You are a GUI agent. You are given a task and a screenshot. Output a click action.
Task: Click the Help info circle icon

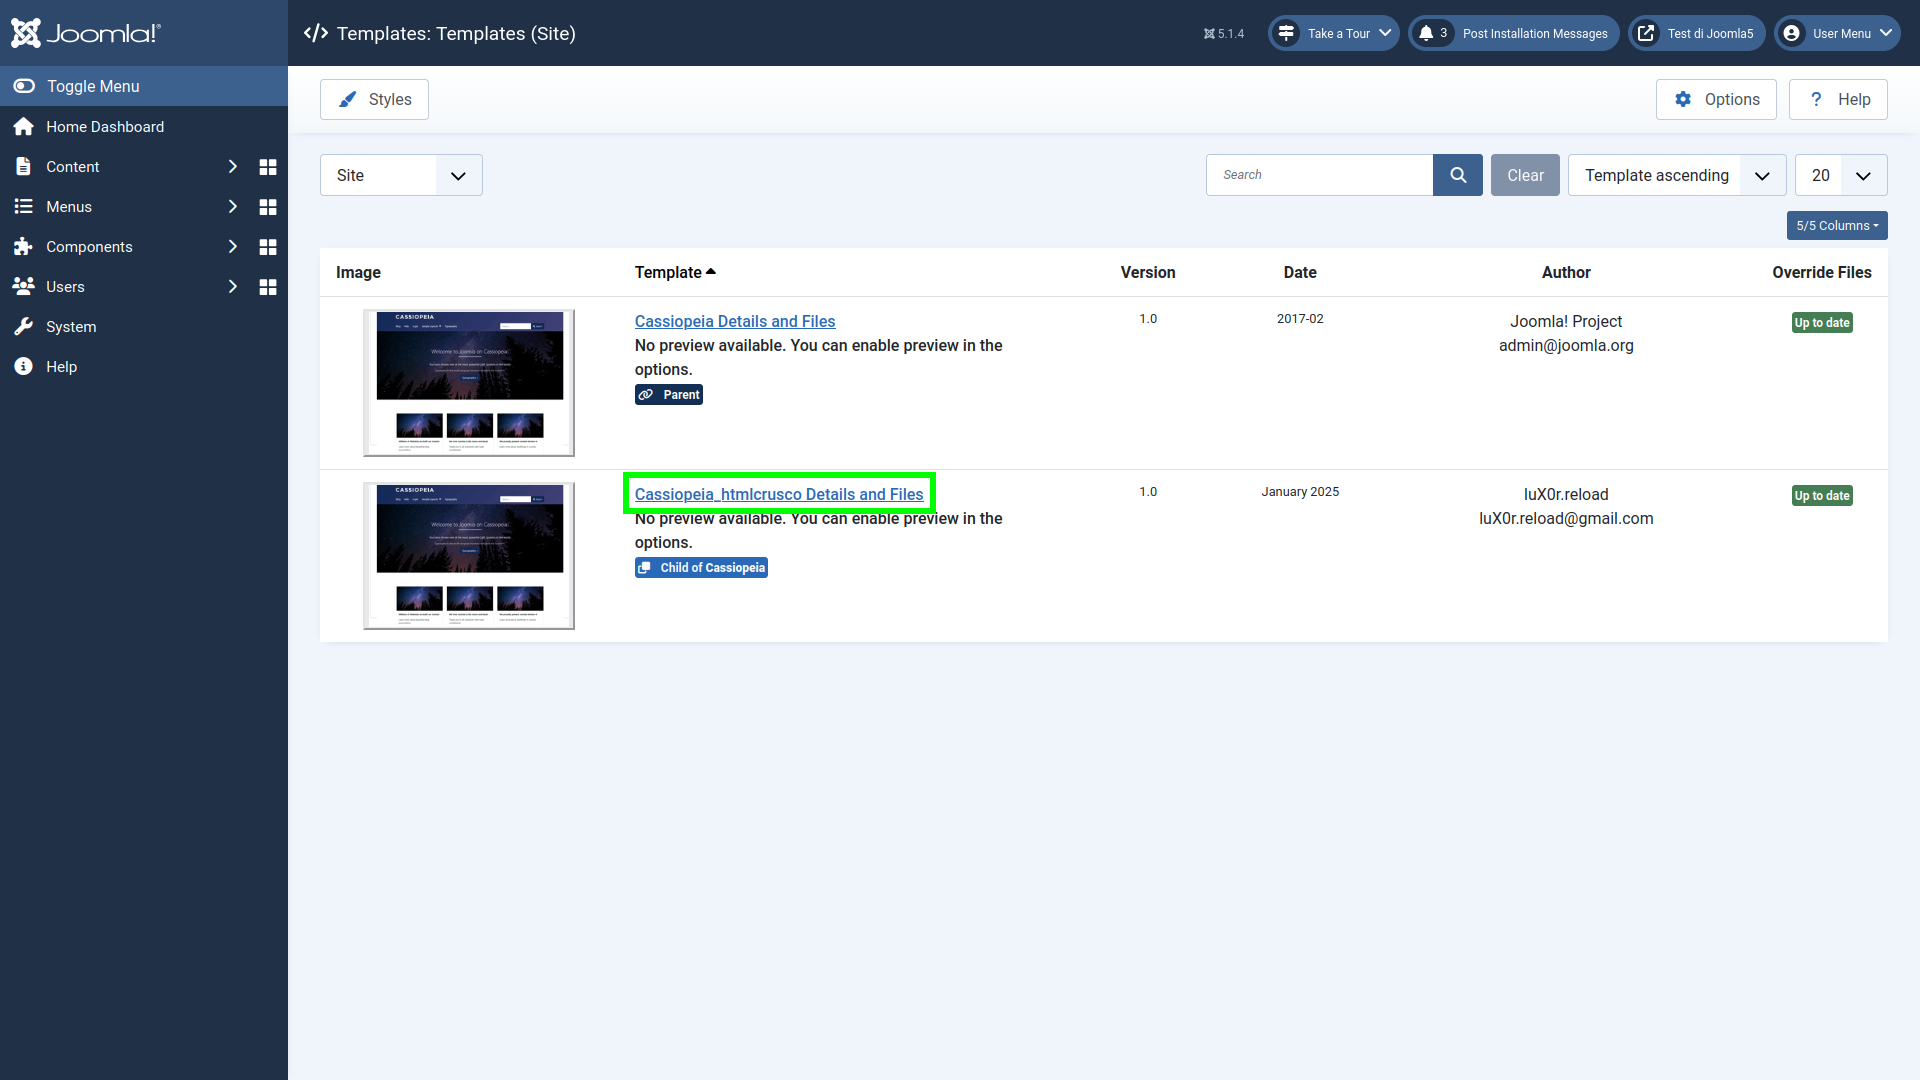point(23,366)
